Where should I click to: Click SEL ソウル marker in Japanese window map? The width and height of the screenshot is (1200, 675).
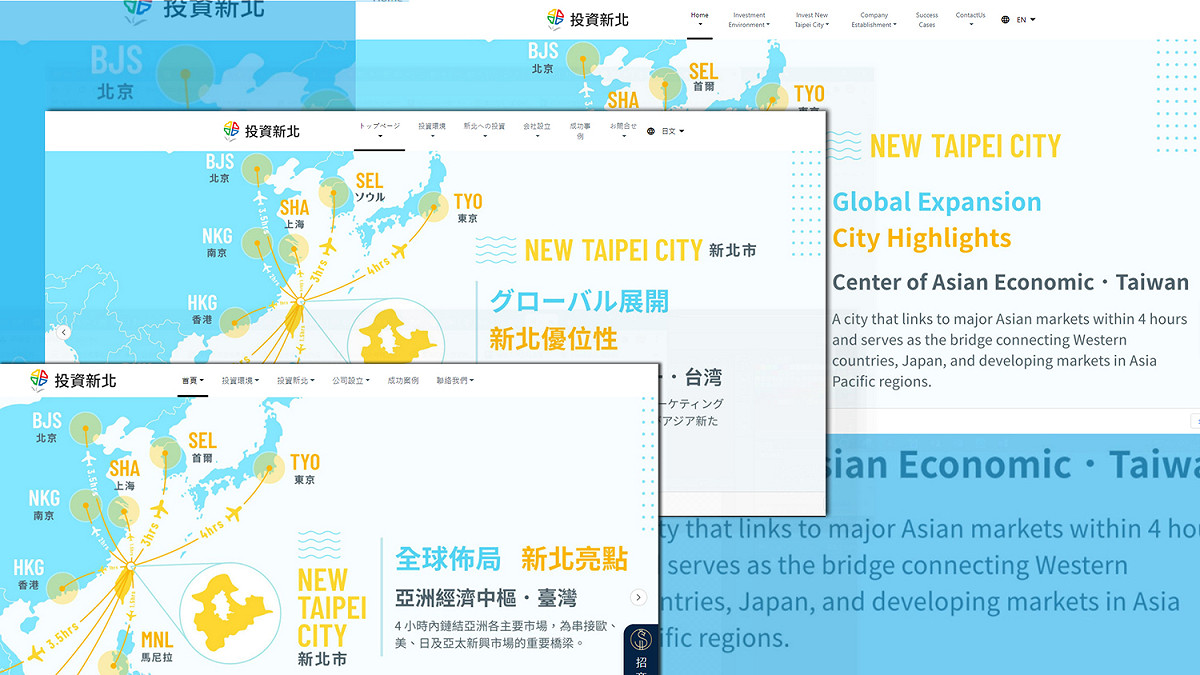point(334,194)
